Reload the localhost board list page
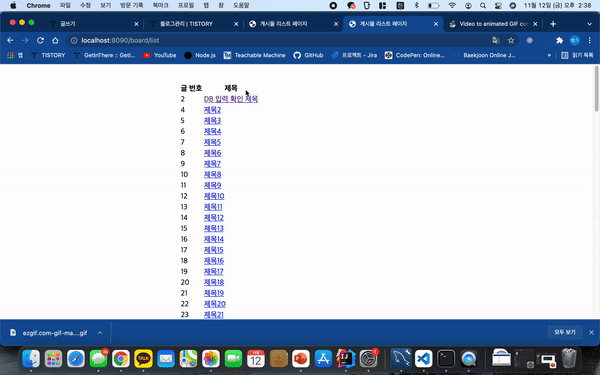Image resolution: width=600 pixels, height=375 pixels. click(40, 40)
